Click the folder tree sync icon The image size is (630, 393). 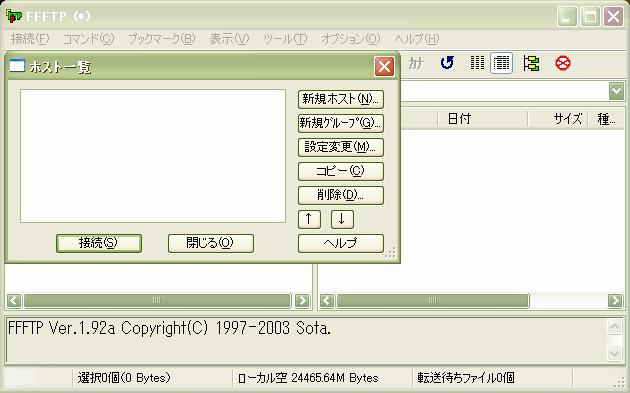(531, 63)
